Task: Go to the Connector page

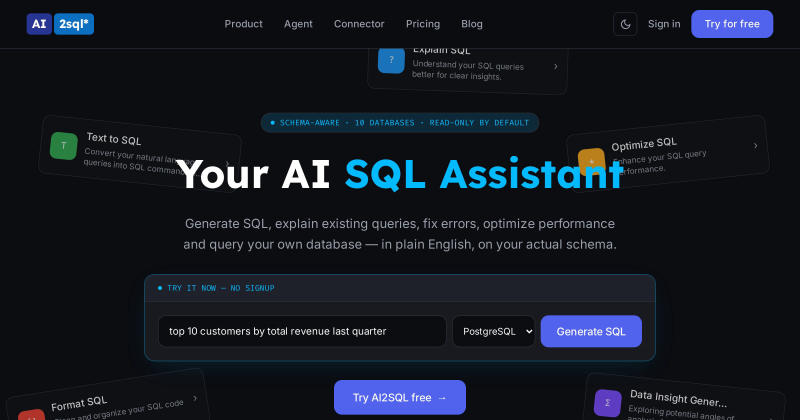Action: click(359, 24)
